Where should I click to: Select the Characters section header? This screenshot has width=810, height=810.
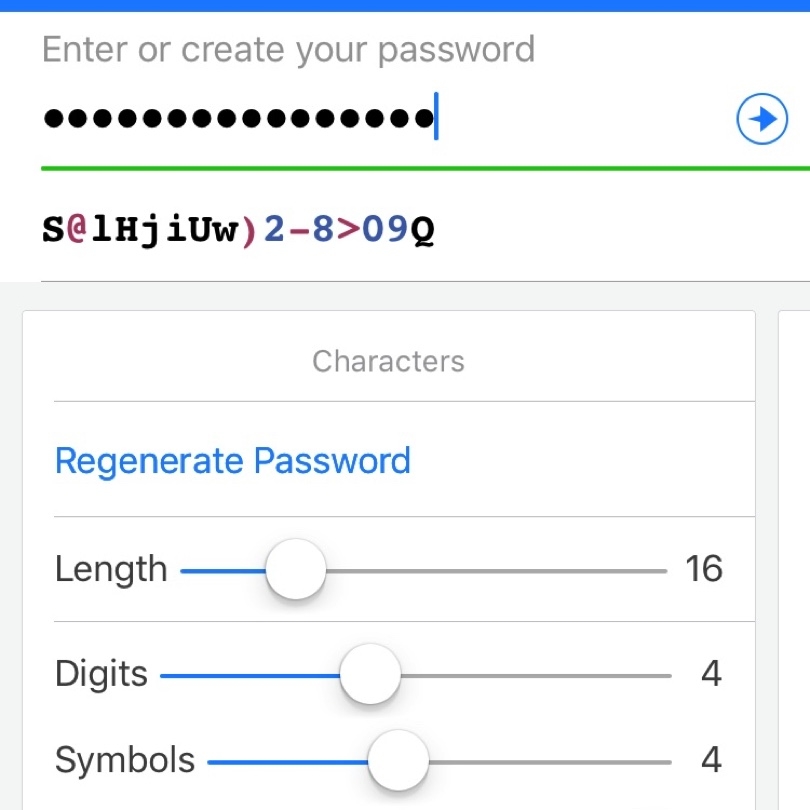[x=388, y=361]
